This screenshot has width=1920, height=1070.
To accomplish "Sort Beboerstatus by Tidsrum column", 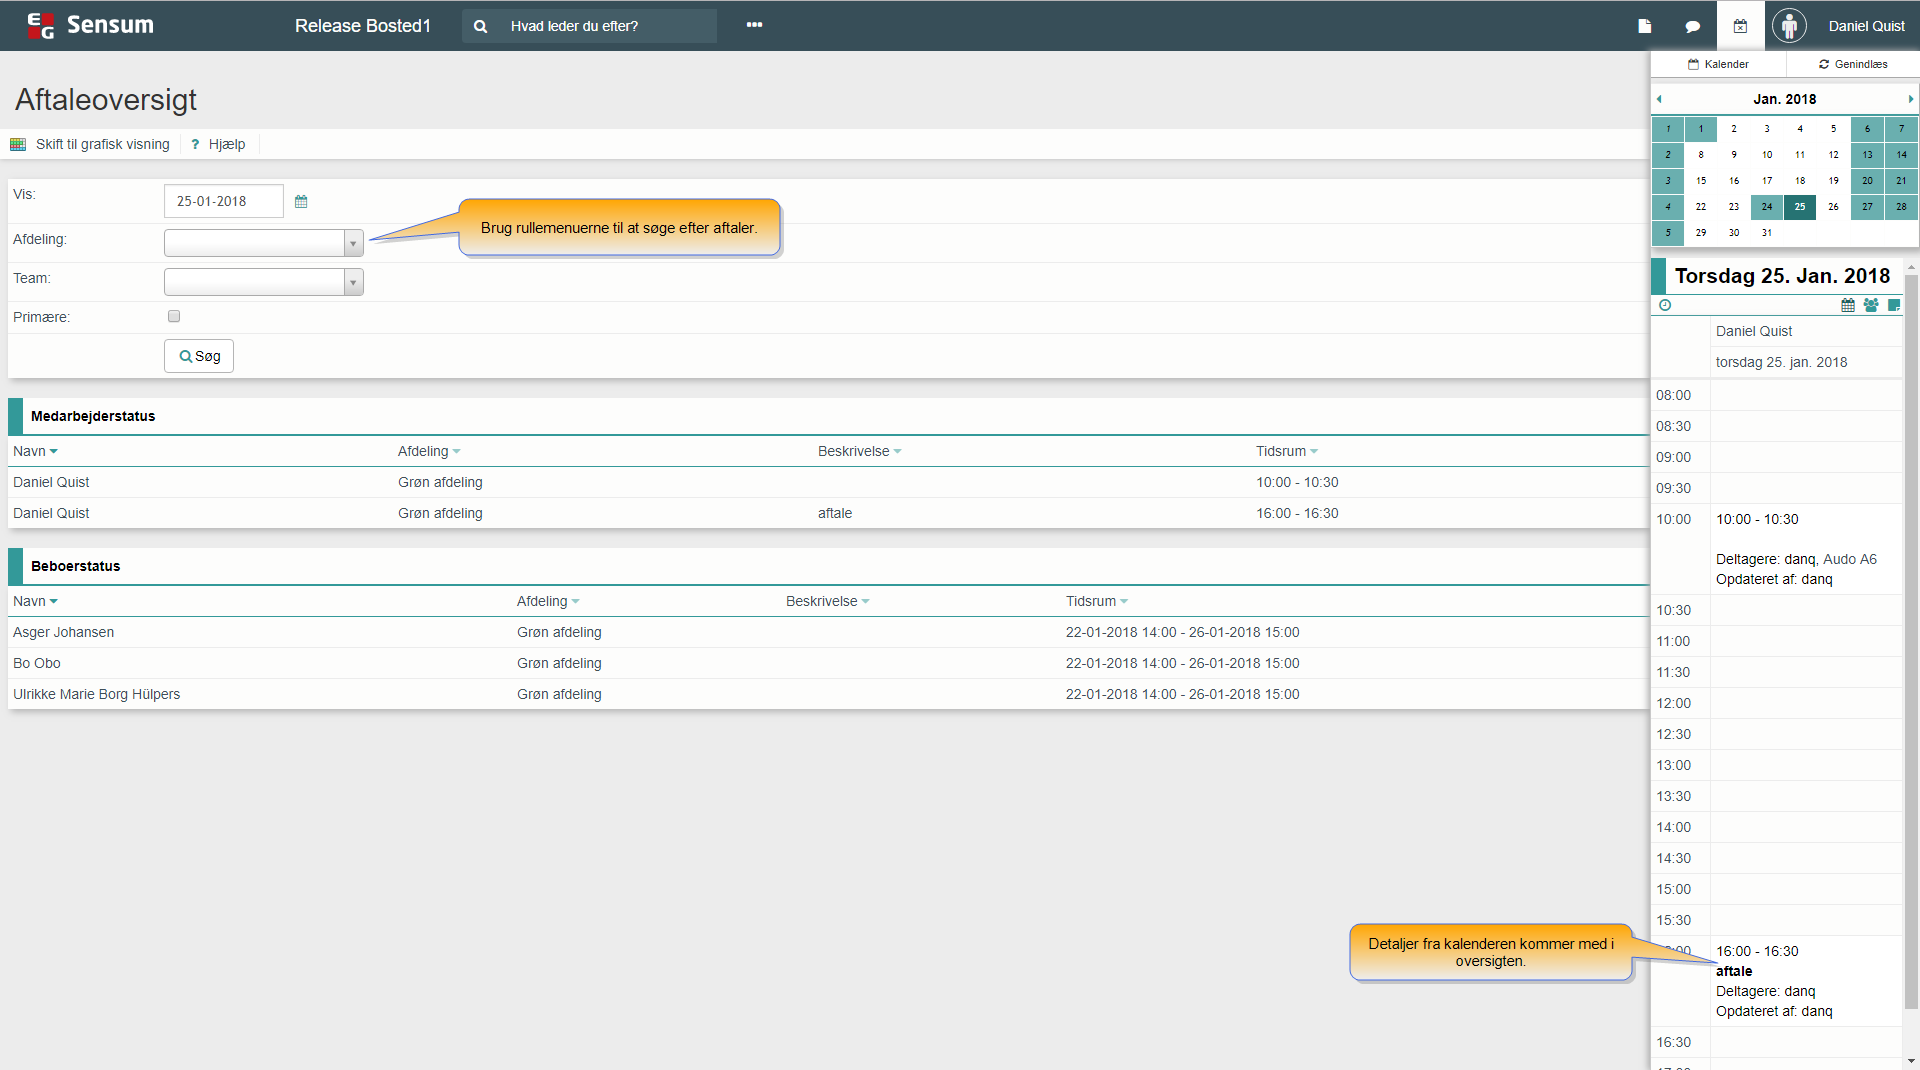I will tap(1097, 601).
